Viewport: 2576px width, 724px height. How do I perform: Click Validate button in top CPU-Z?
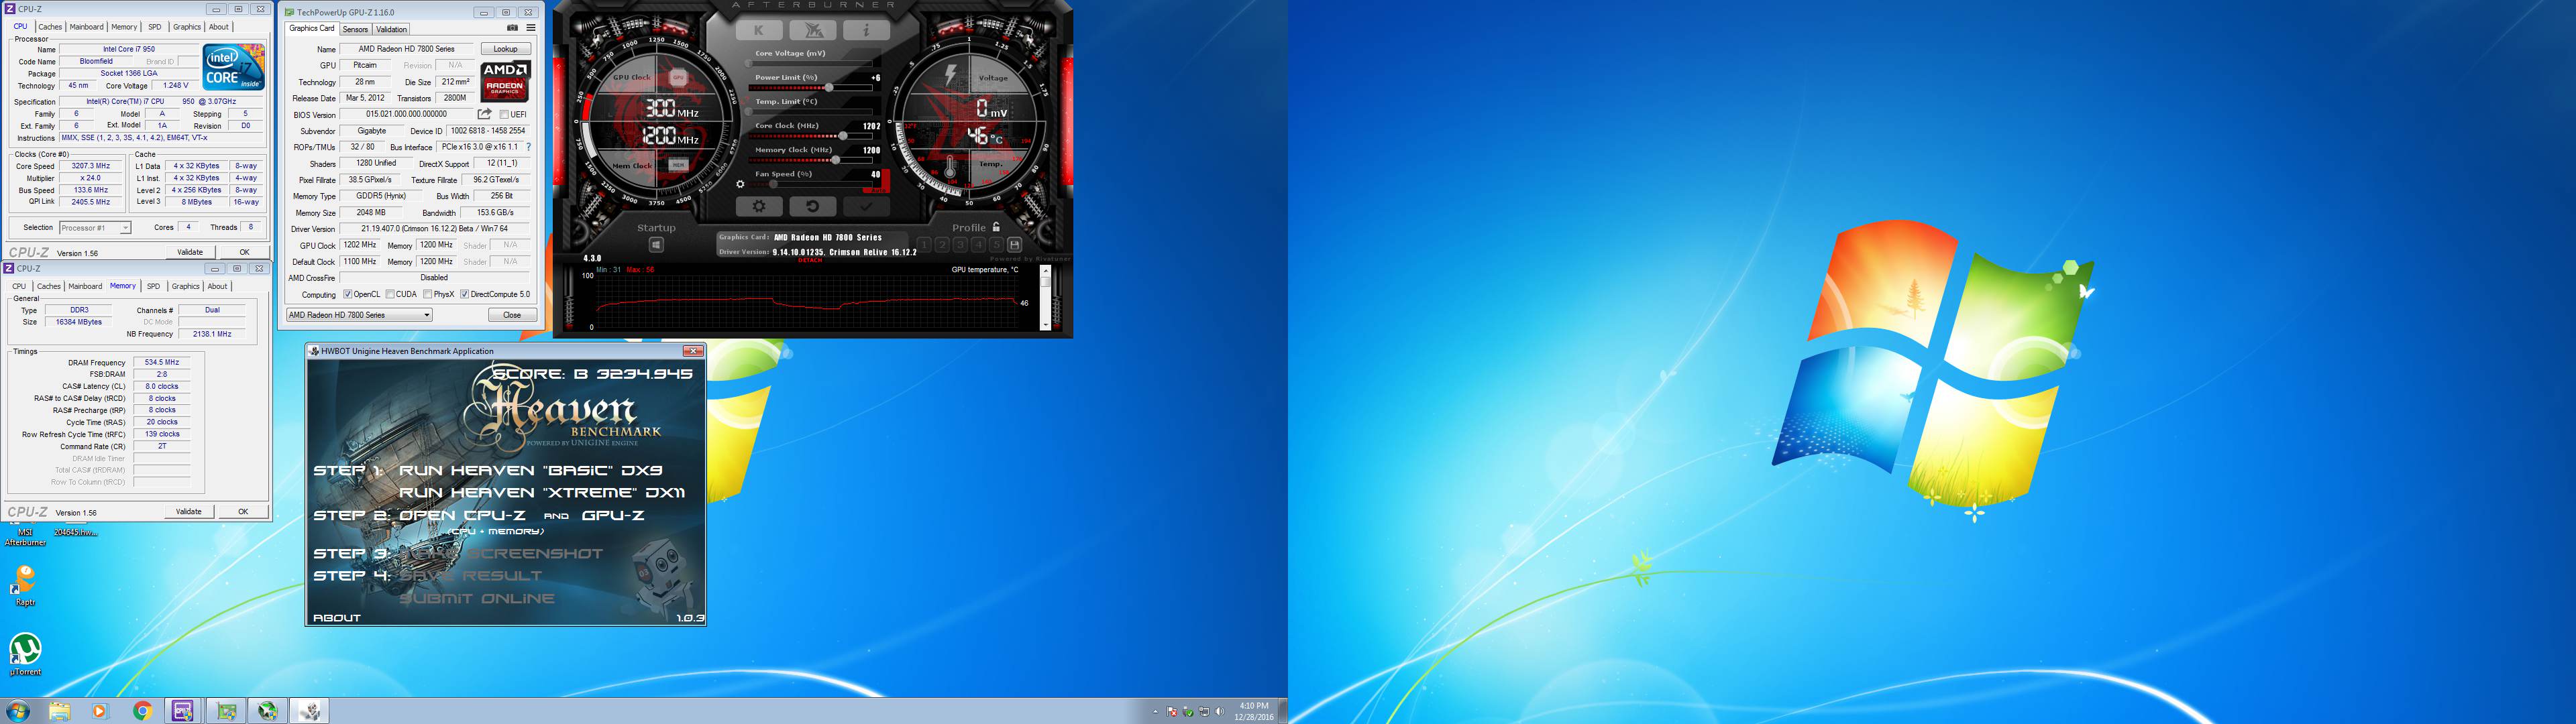[190, 252]
